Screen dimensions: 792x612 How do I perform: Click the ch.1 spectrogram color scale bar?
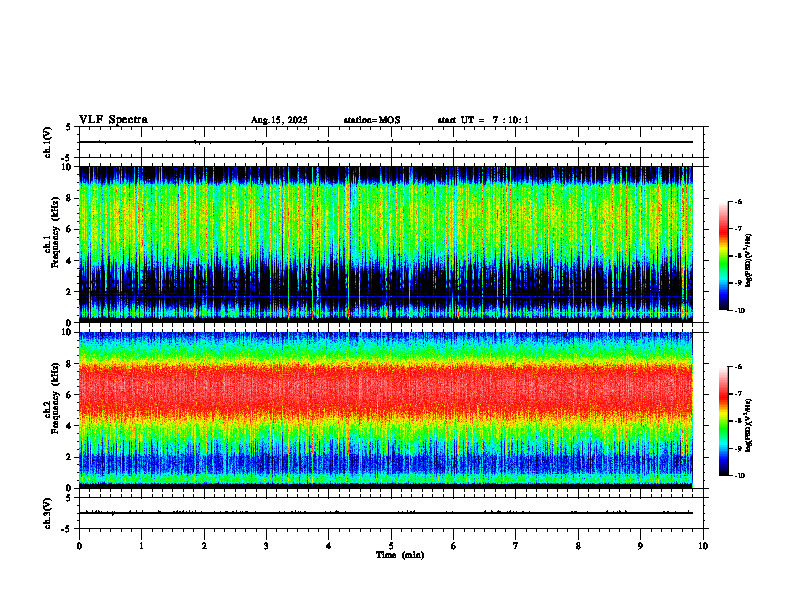(x=723, y=256)
